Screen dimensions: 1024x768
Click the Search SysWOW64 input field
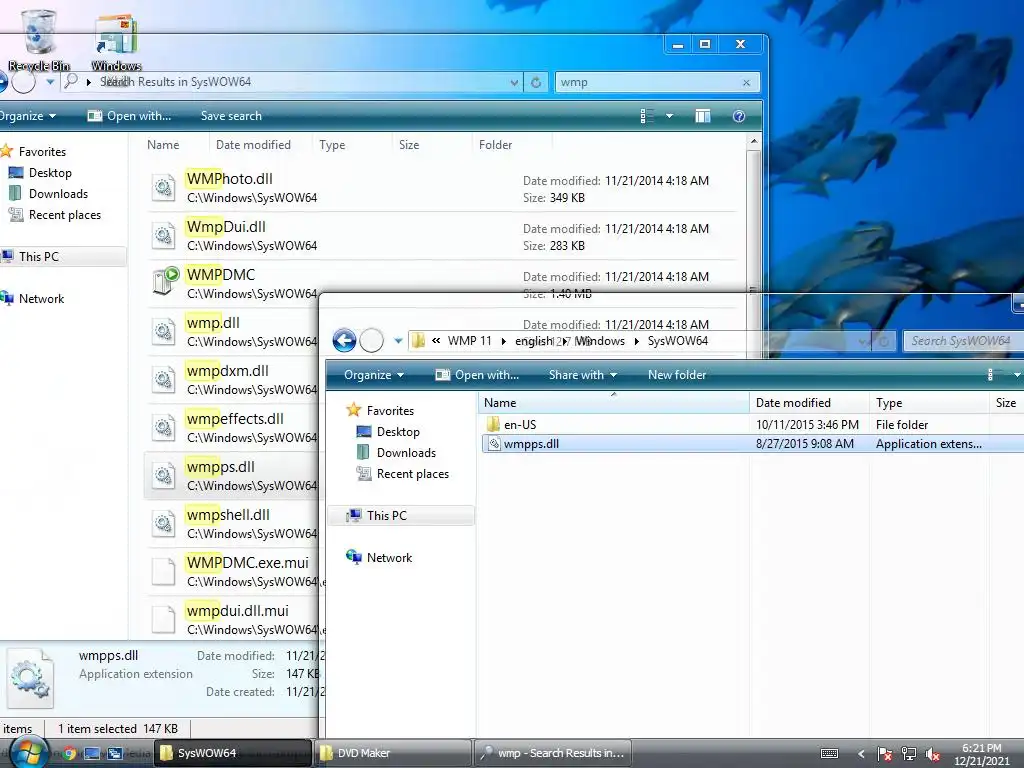click(x=962, y=341)
